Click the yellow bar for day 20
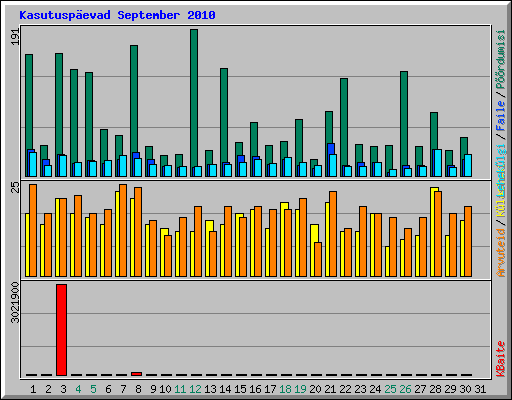Image resolution: width=512 pixels, height=400 pixels. [x=313, y=250]
